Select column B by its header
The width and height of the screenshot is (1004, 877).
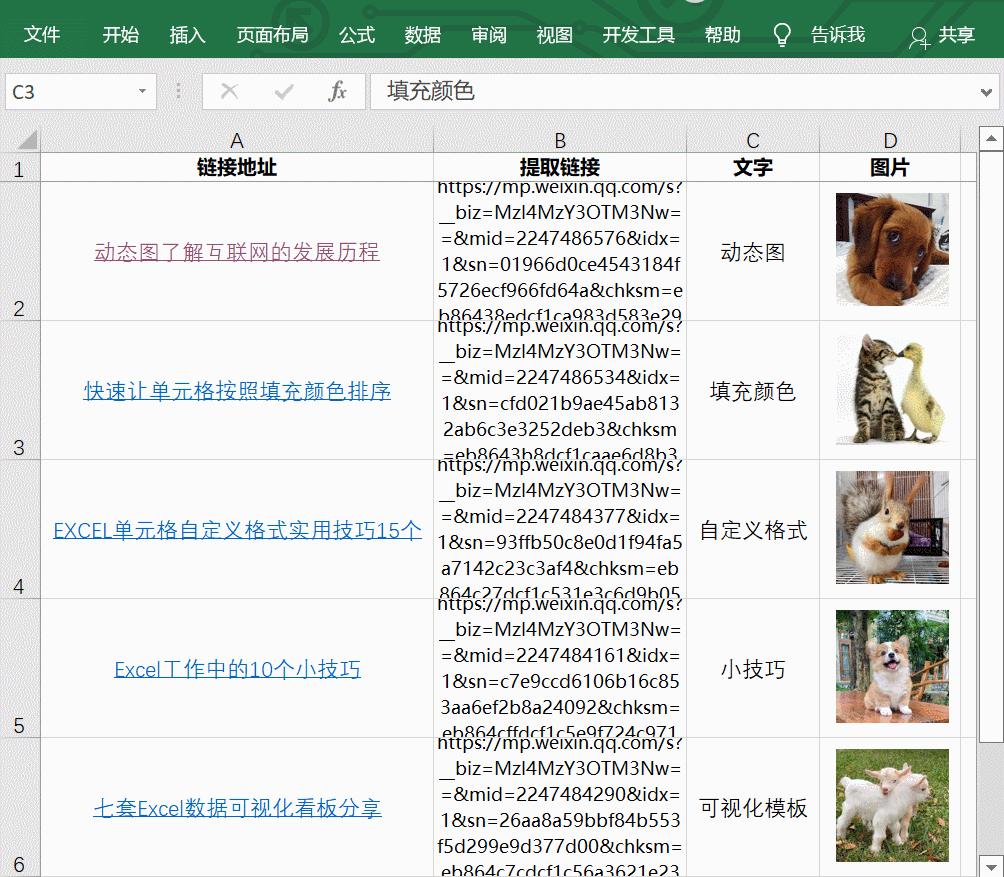click(x=559, y=140)
